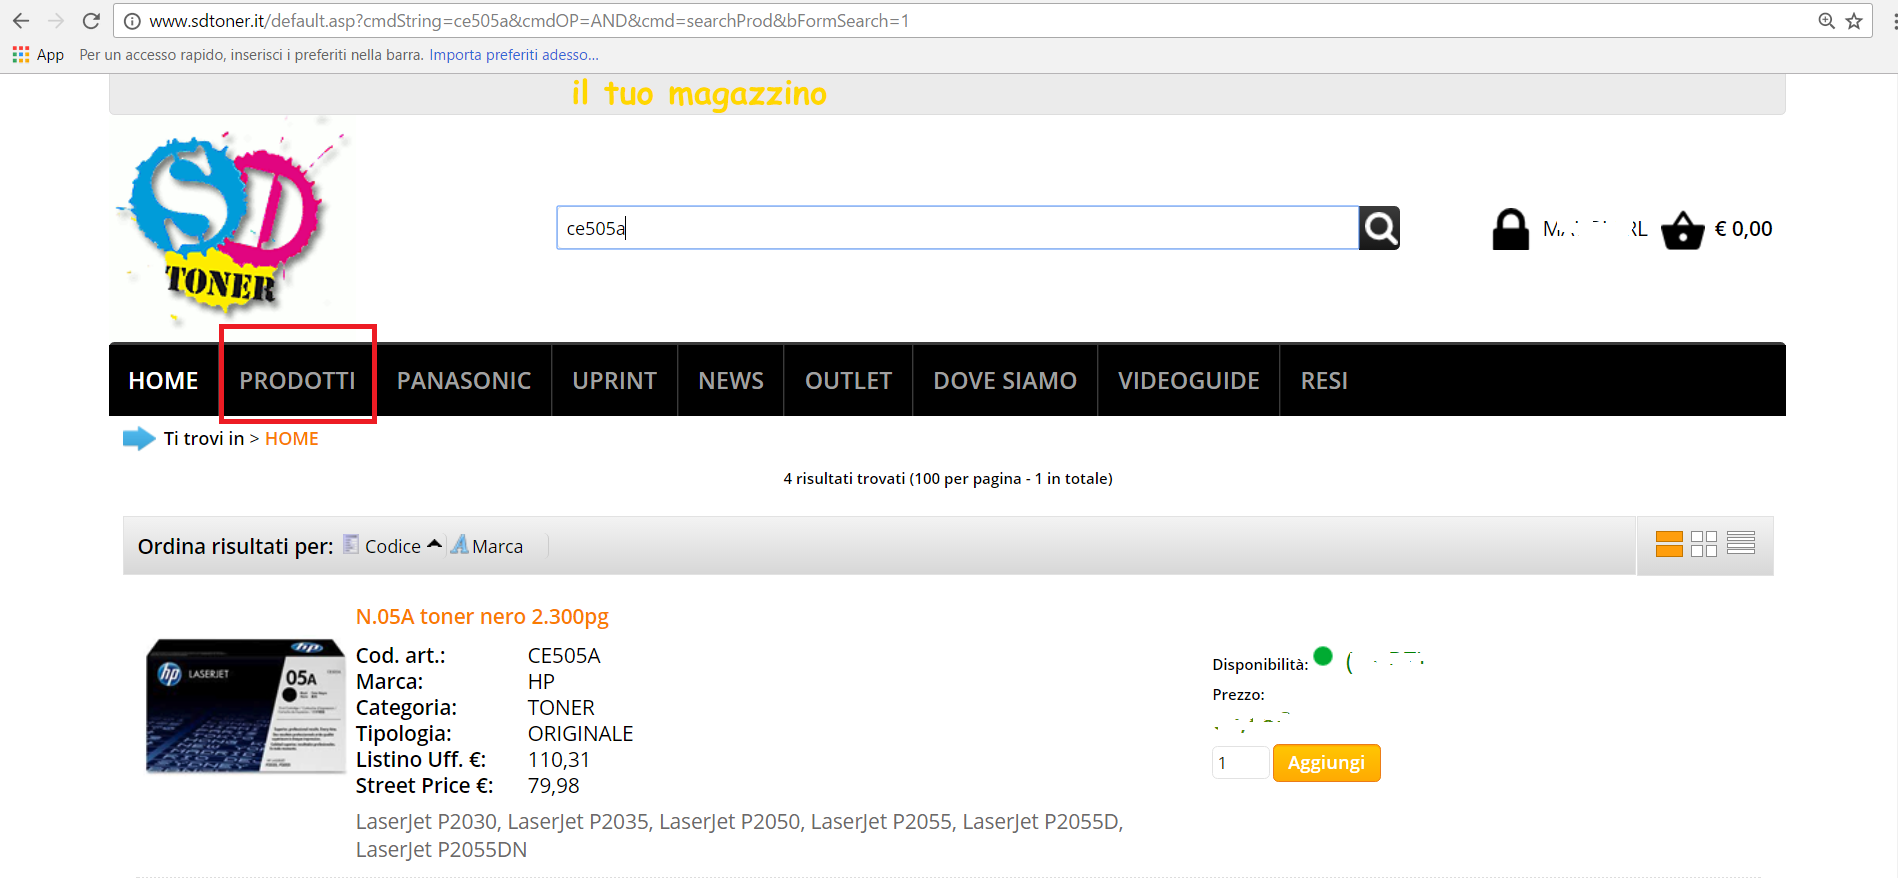The width and height of the screenshot is (1898, 878).
Task: Open the PANASONIC menu item
Action: [464, 381]
